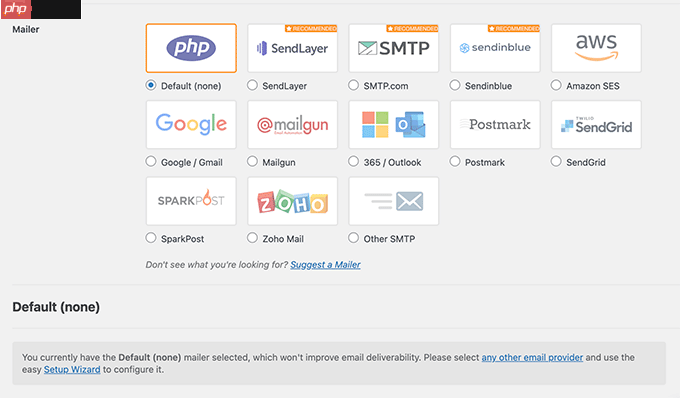Select the Default (none) radio button
The width and height of the screenshot is (680, 398).
150,85
